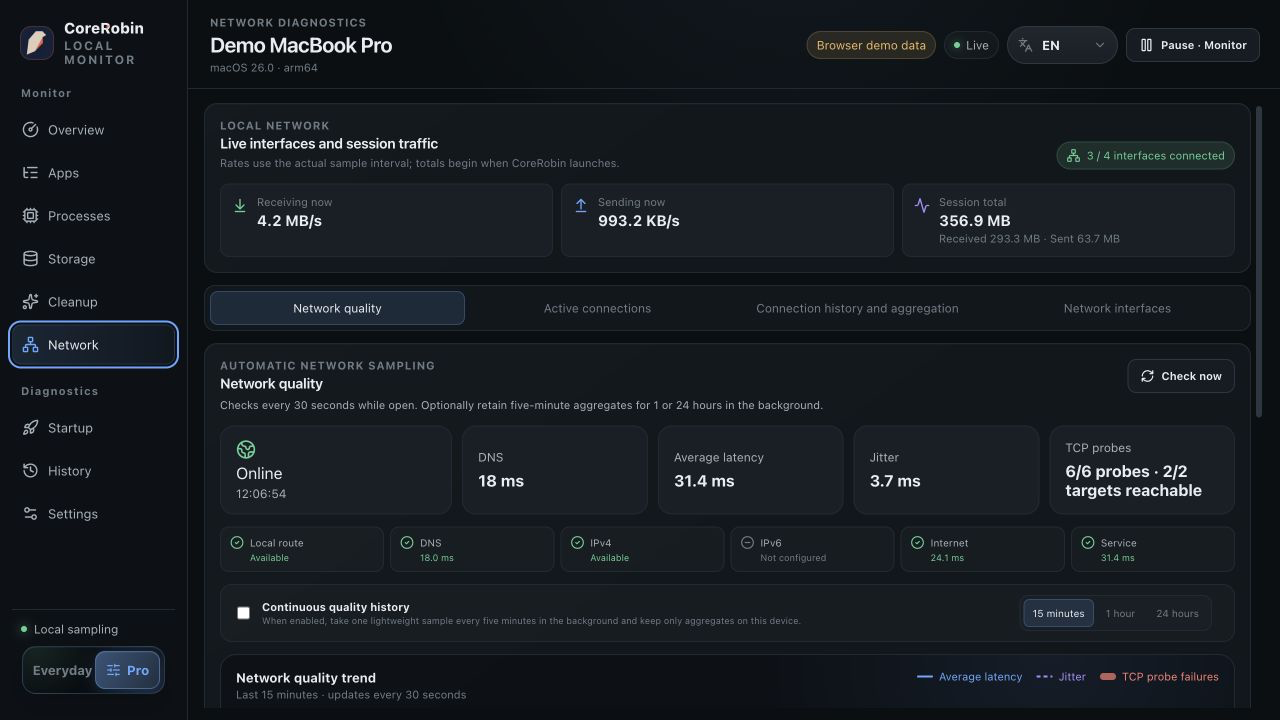Click the IPv6 not configured icon

click(x=747, y=543)
